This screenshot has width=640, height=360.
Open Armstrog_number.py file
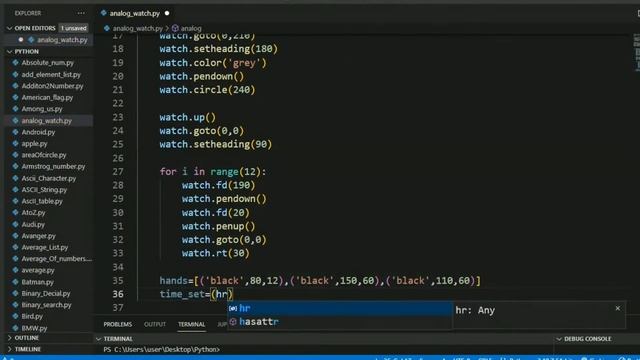[x=53, y=167]
